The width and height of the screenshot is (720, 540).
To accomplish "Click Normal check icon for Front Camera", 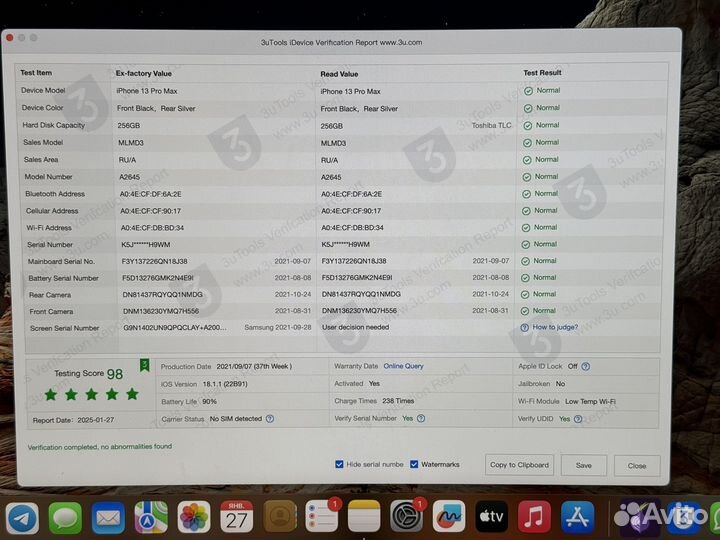I will (x=525, y=311).
